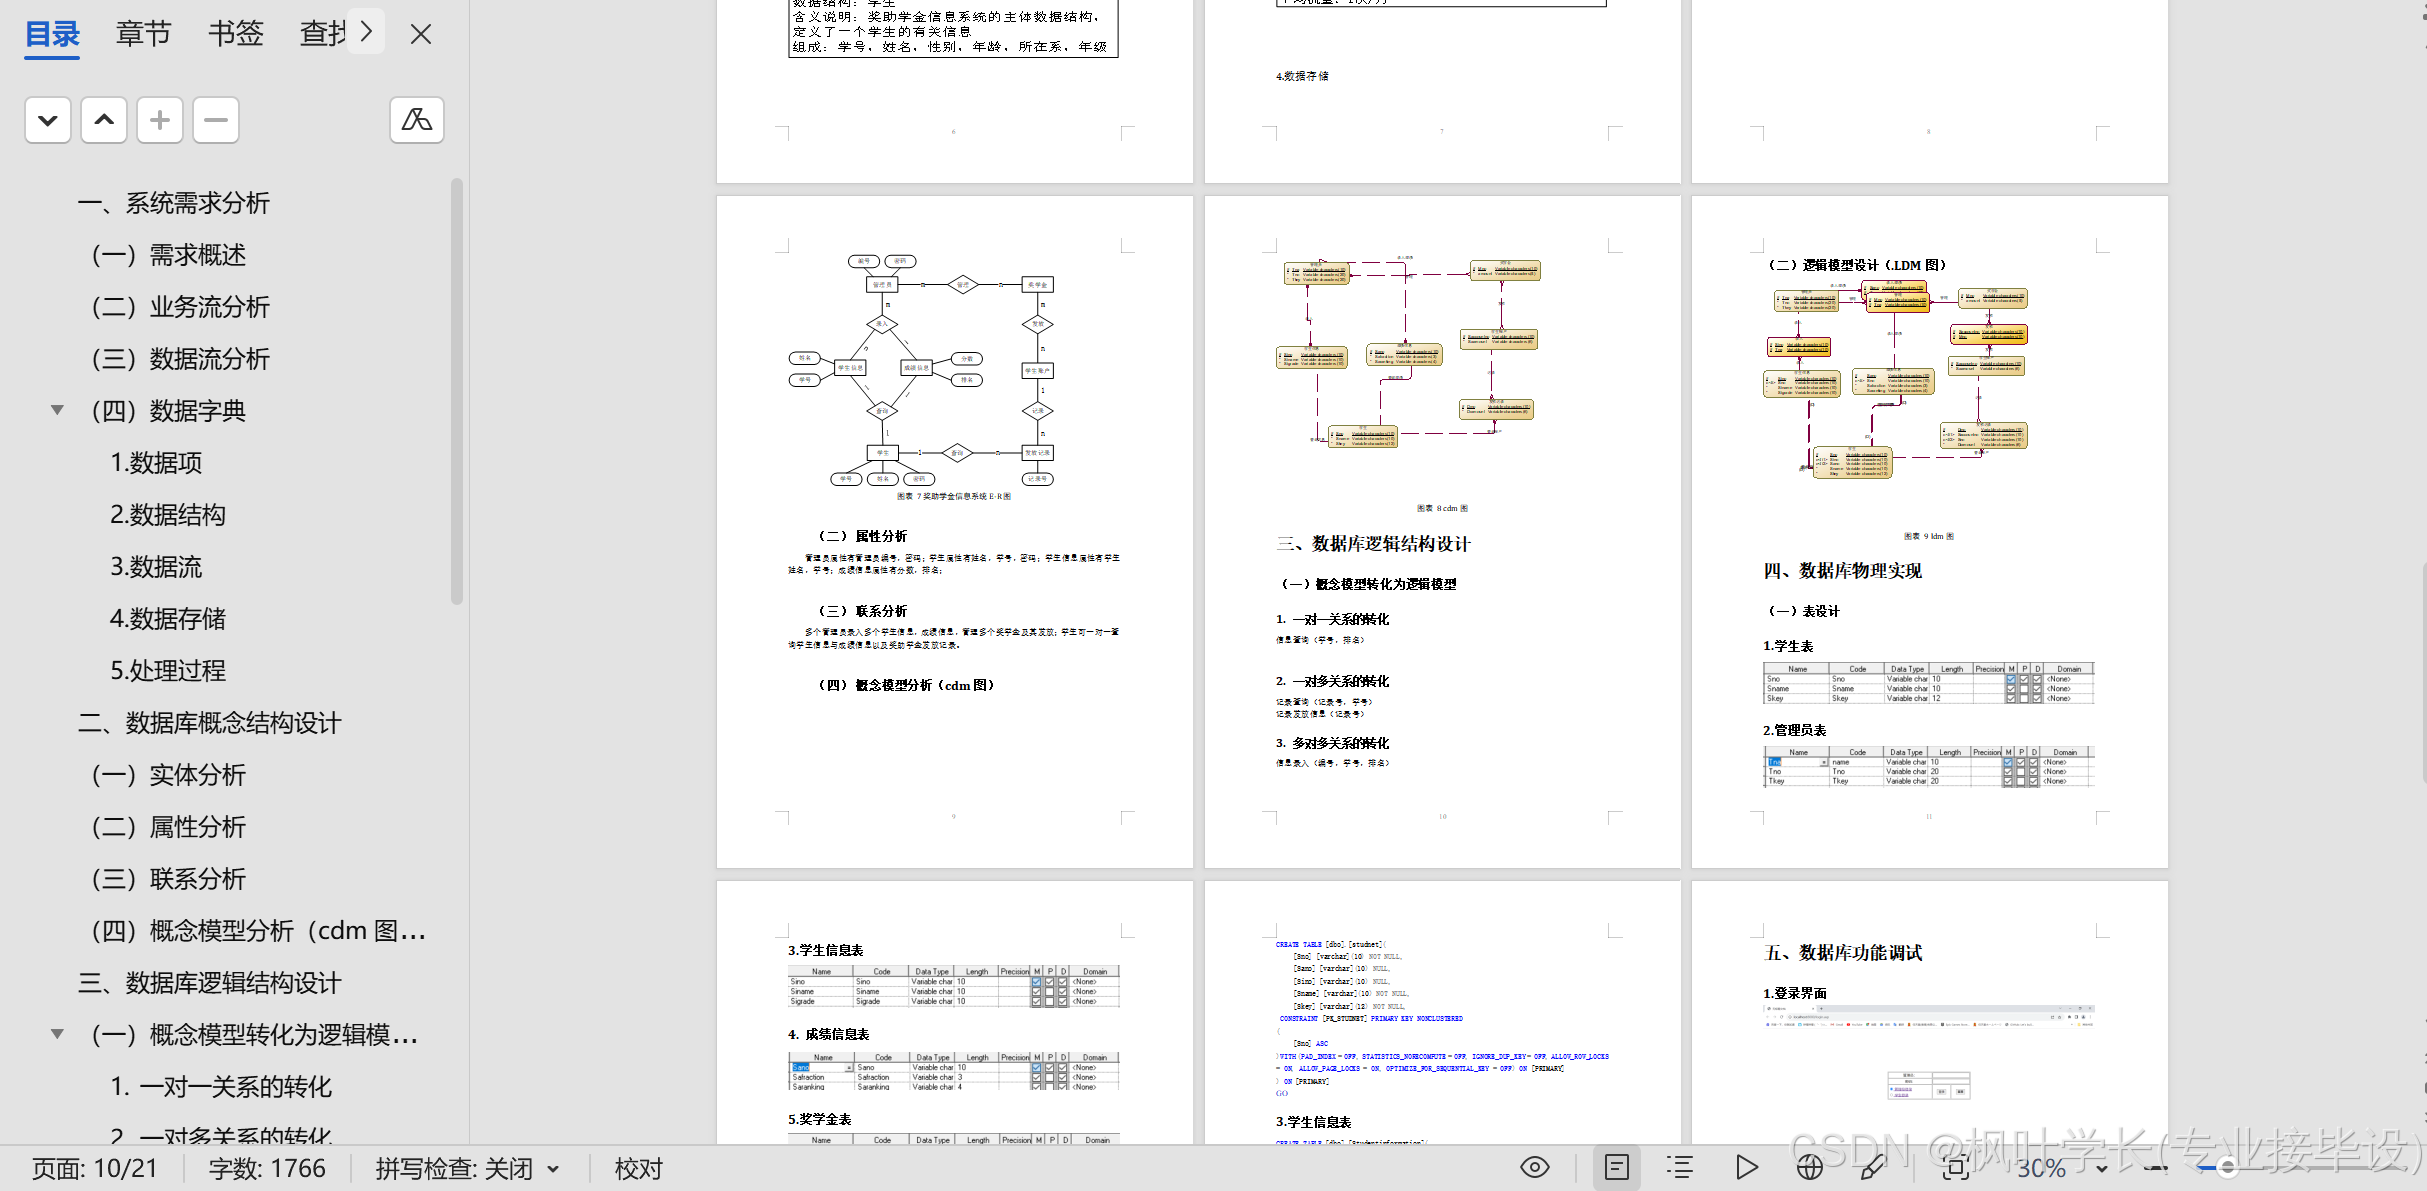Click the 字数: 1766 word count

tap(267, 1168)
